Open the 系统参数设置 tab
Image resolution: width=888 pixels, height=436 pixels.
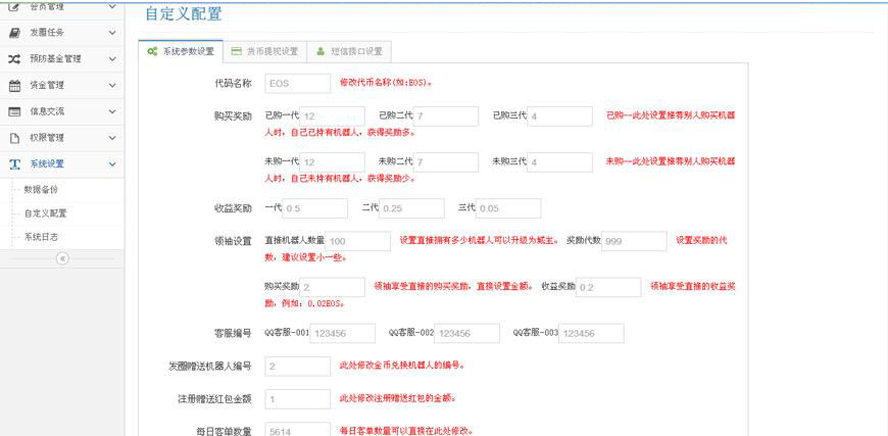pyautogui.click(x=181, y=52)
